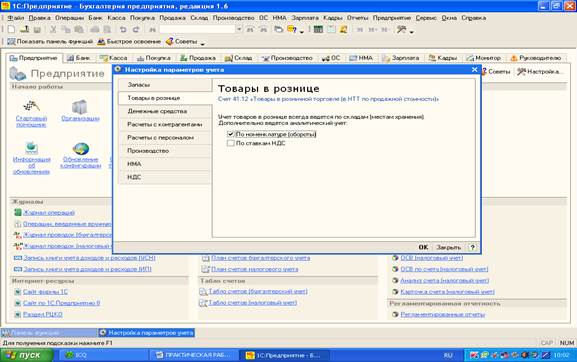Select Расчеты с контрагентами settings section
The image size is (577, 362).
165,124
